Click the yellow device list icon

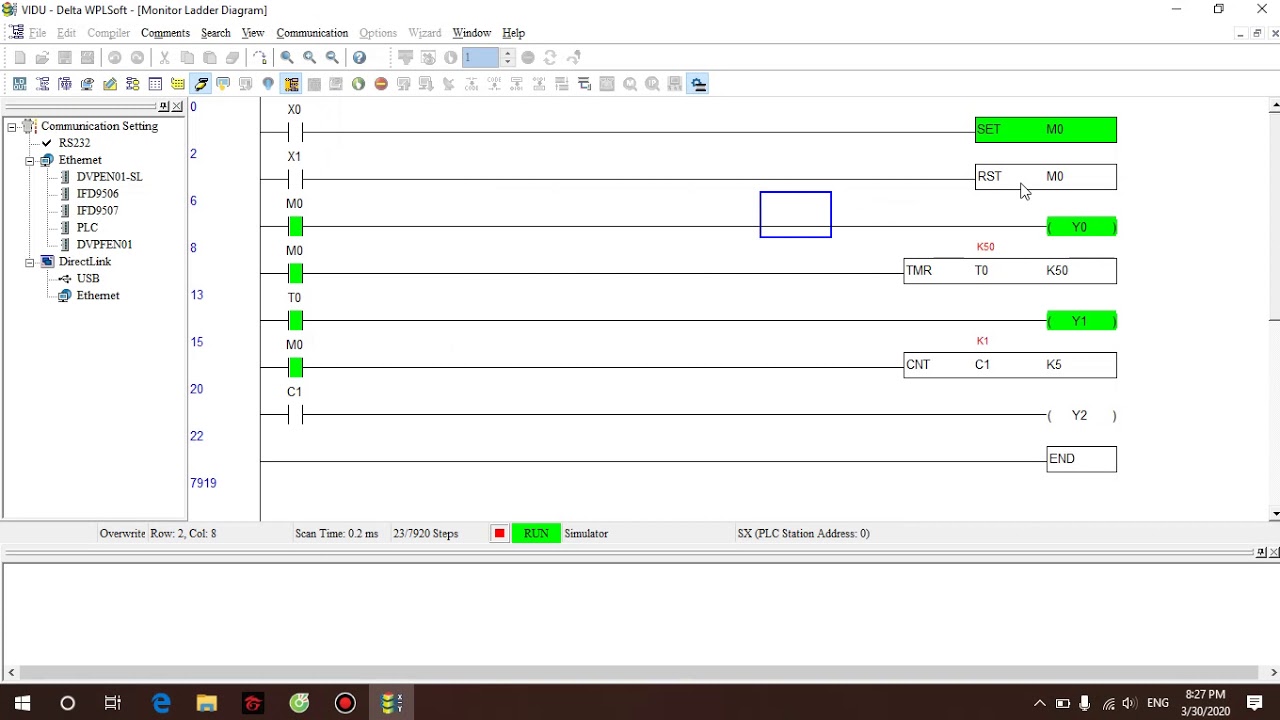(x=178, y=84)
